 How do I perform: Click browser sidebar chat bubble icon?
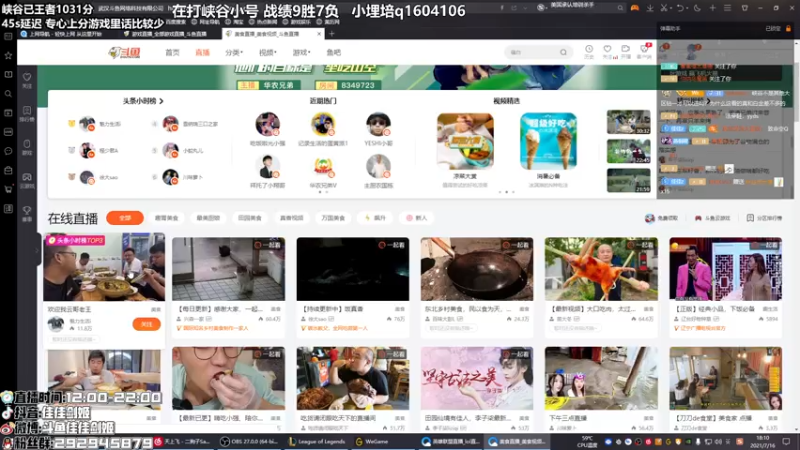pos(8,151)
